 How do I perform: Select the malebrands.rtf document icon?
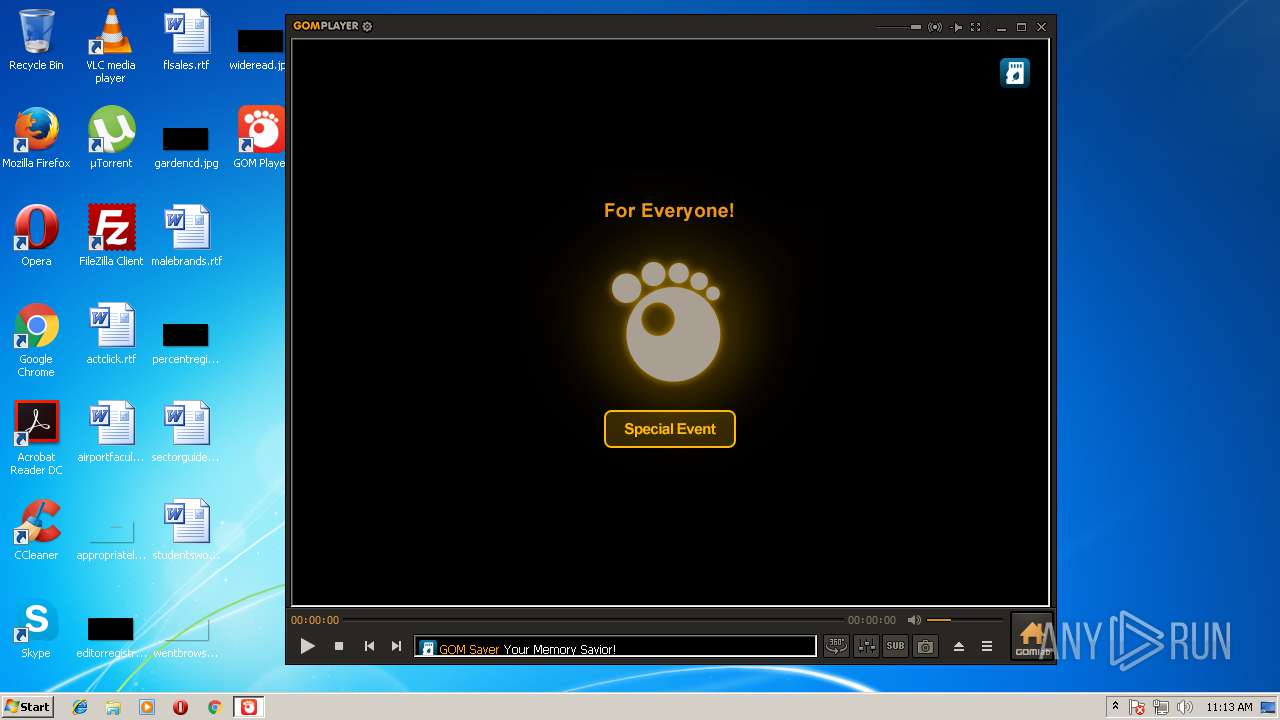[186, 236]
